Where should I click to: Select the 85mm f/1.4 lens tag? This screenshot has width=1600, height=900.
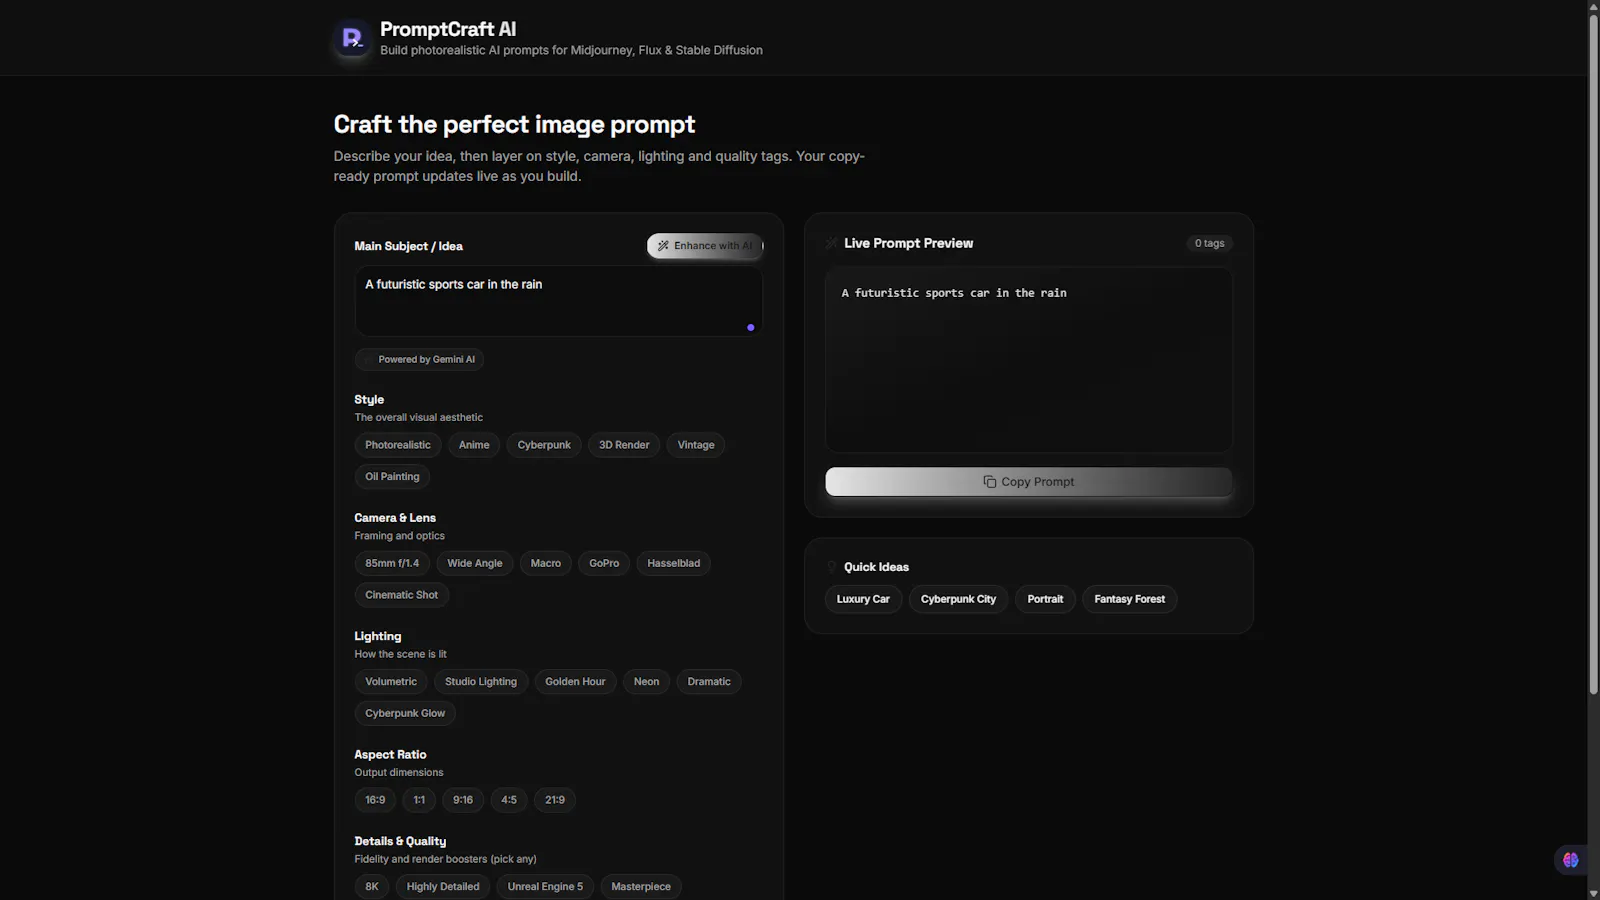pos(392,564)
